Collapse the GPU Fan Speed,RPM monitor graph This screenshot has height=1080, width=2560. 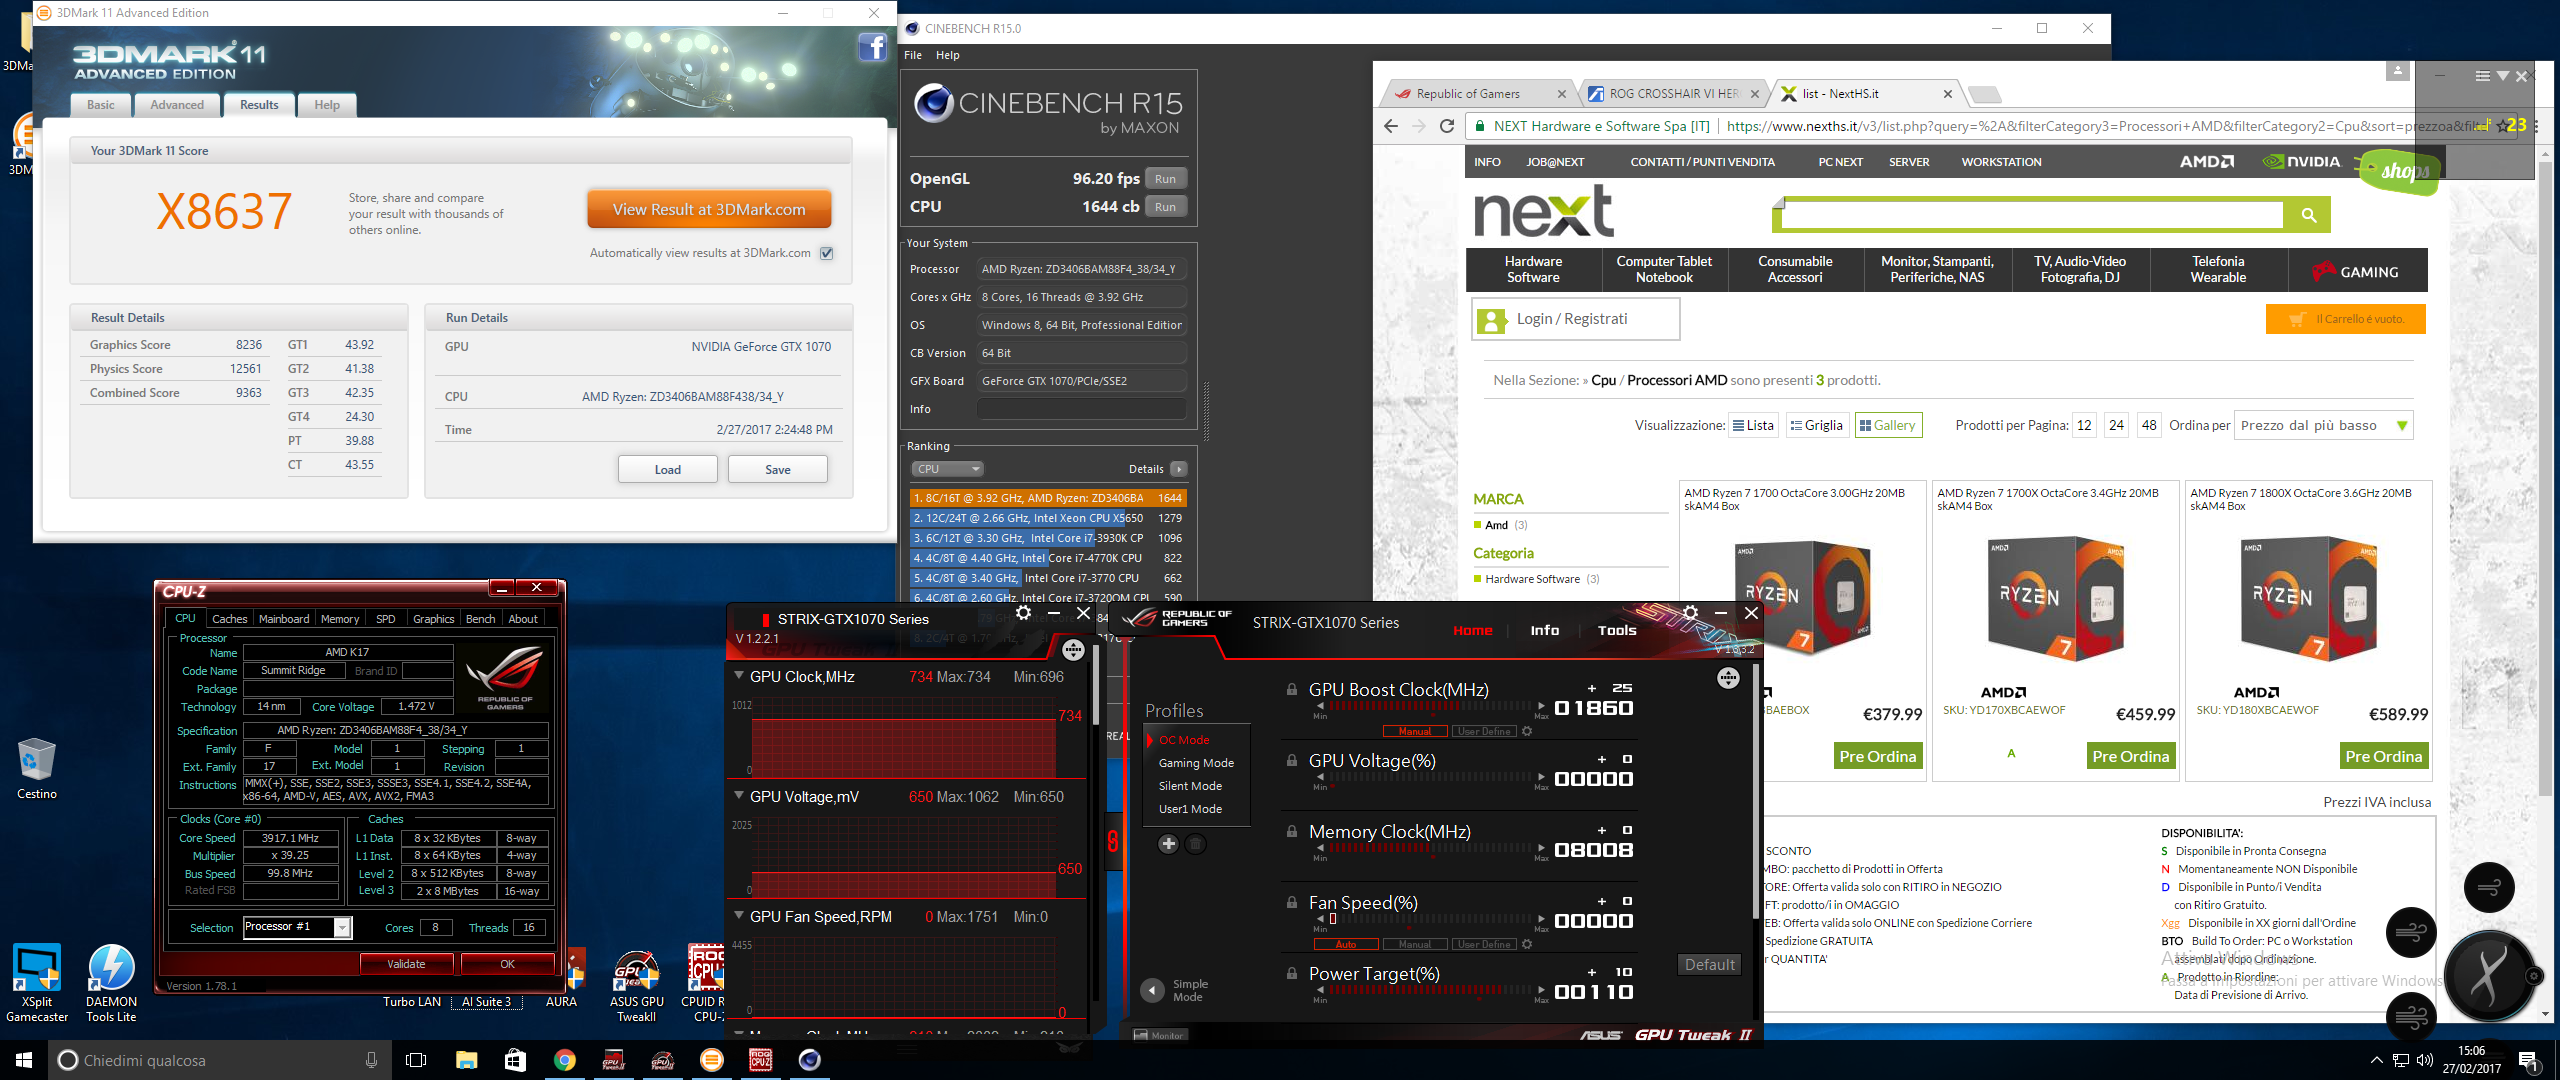[740, 917]
